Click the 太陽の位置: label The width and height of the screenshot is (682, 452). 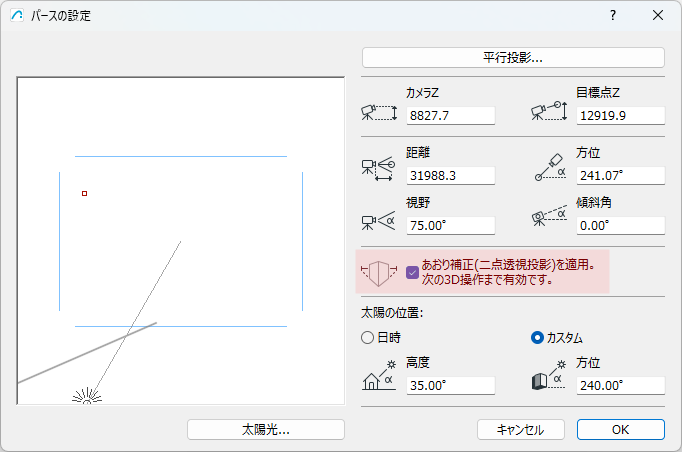click(x=392, y=313)
